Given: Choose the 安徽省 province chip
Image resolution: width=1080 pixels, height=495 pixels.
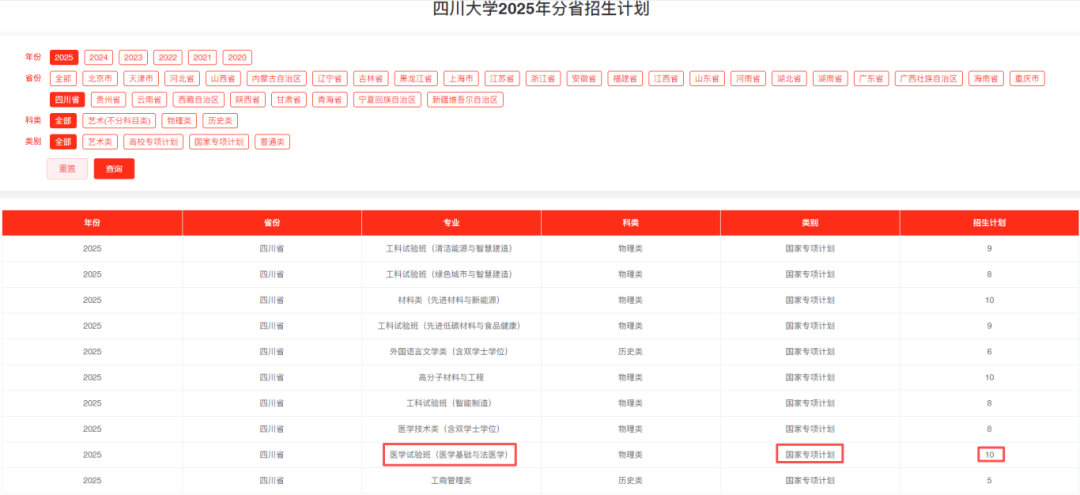Looking at the screenshot, I should pyautogui.click(x=585, y=78).
